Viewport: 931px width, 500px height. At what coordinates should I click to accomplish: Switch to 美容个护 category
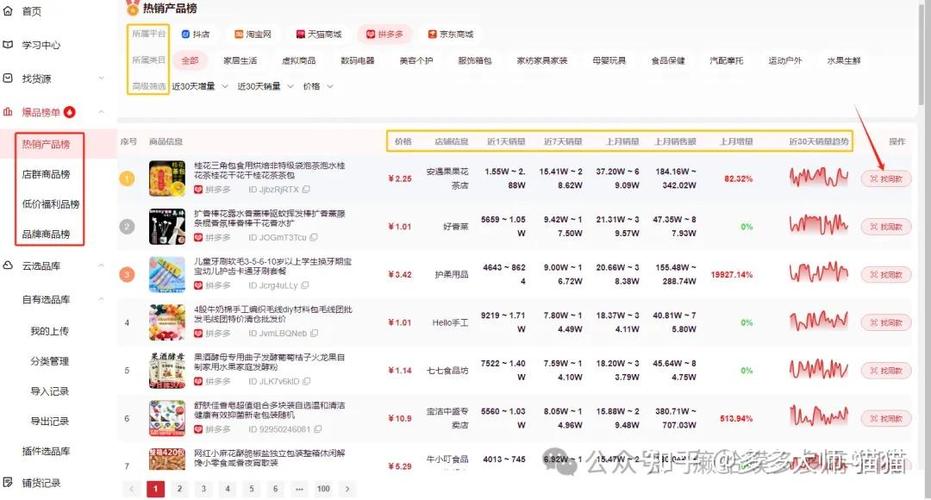pyautogui.click(x=416, y=61)
